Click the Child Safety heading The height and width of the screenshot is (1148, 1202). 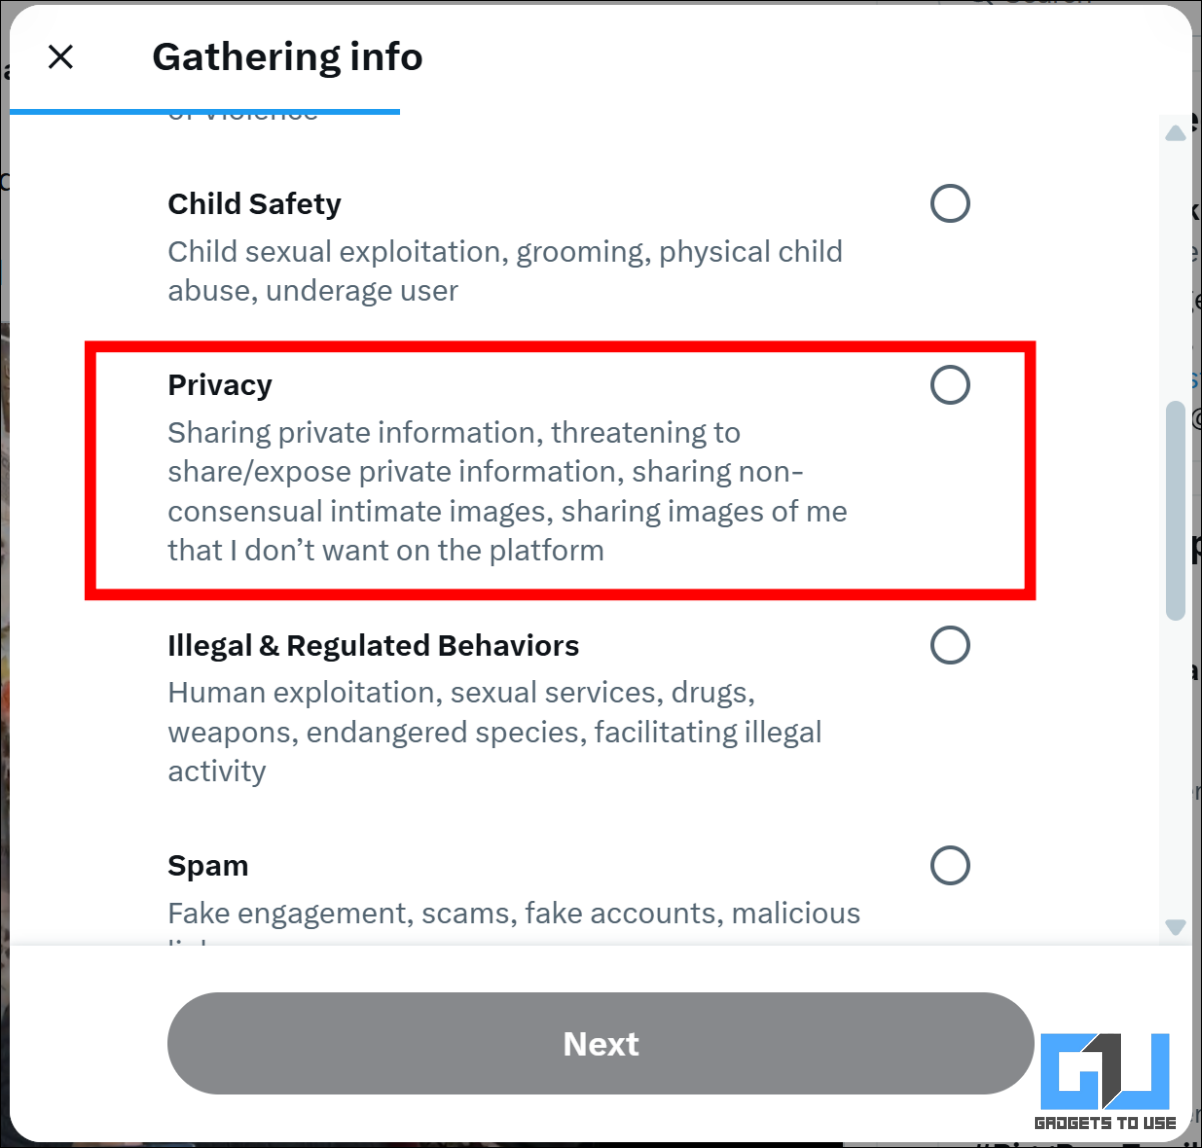pos(254,204)
